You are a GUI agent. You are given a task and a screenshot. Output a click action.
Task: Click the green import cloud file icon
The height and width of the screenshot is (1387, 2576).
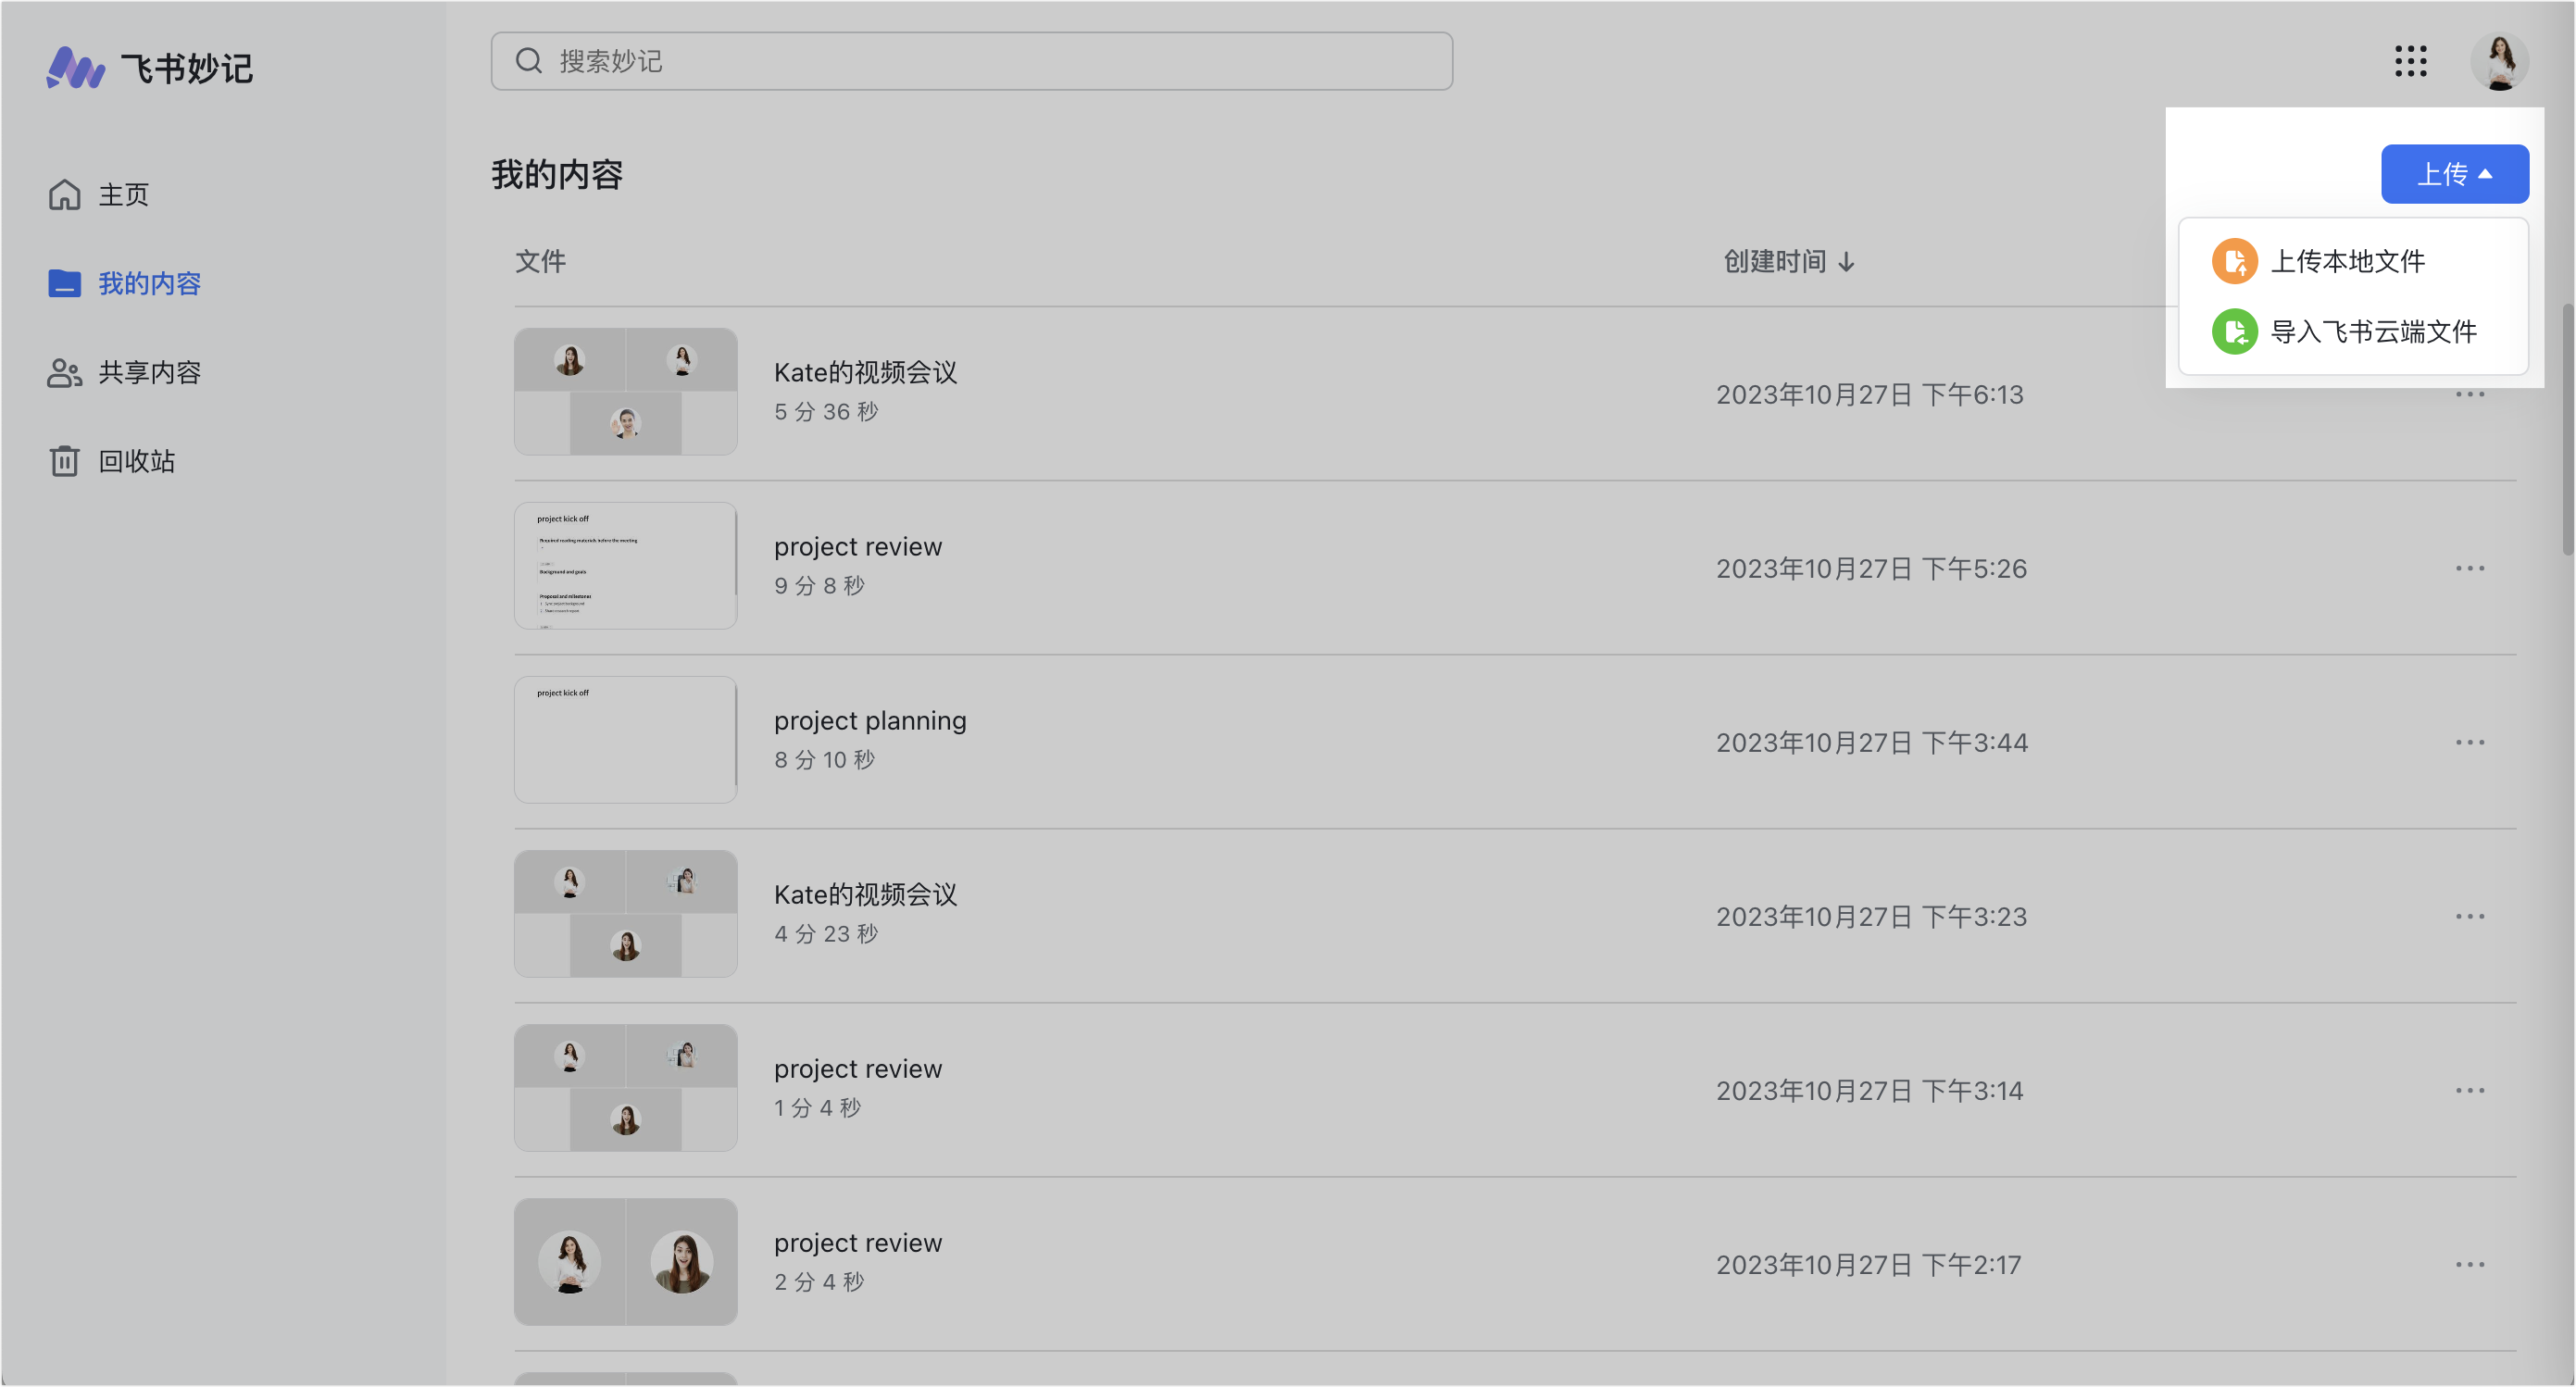pyautogui.click(x=2234, y=332)
